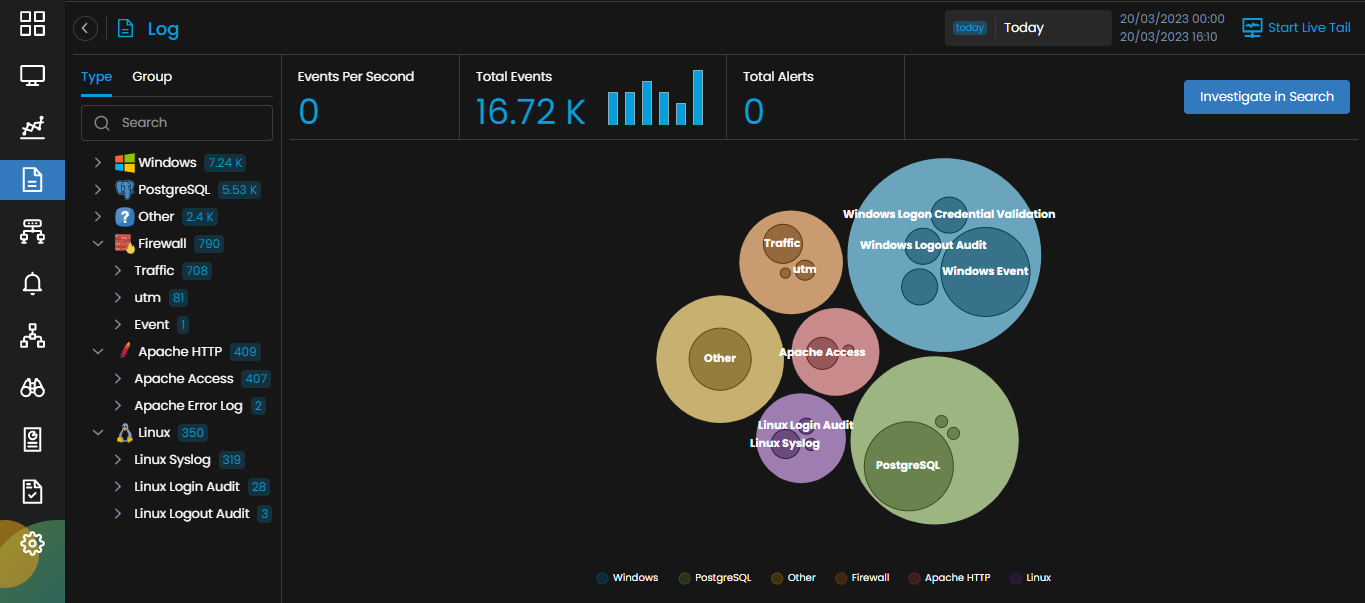Toggle Apache HTTP series in chart legend
The image size is (1365, 603).
click(949, 578)
